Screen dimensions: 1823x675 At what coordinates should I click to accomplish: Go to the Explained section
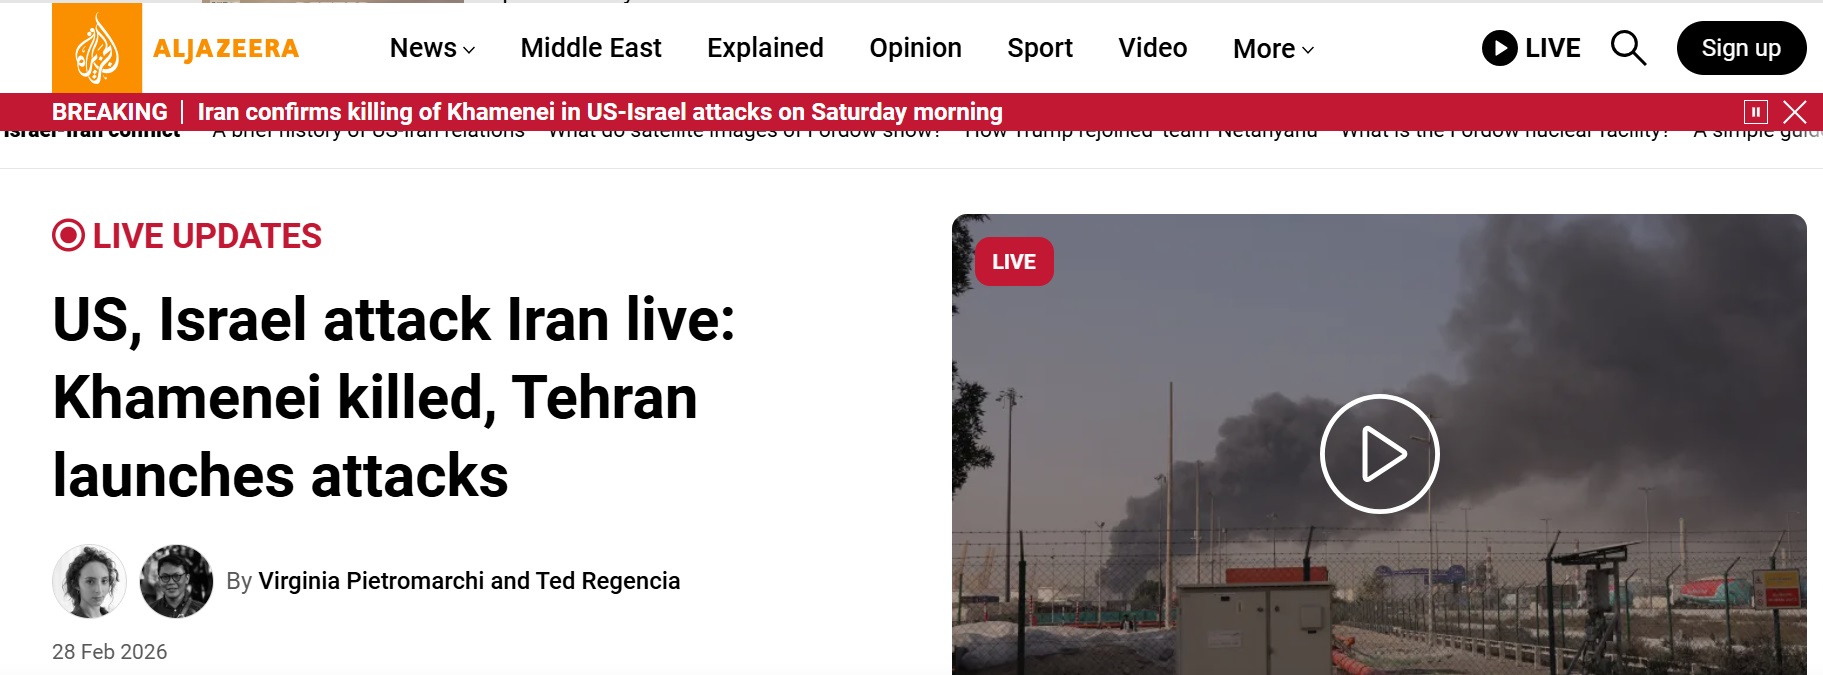click(765, 48)
